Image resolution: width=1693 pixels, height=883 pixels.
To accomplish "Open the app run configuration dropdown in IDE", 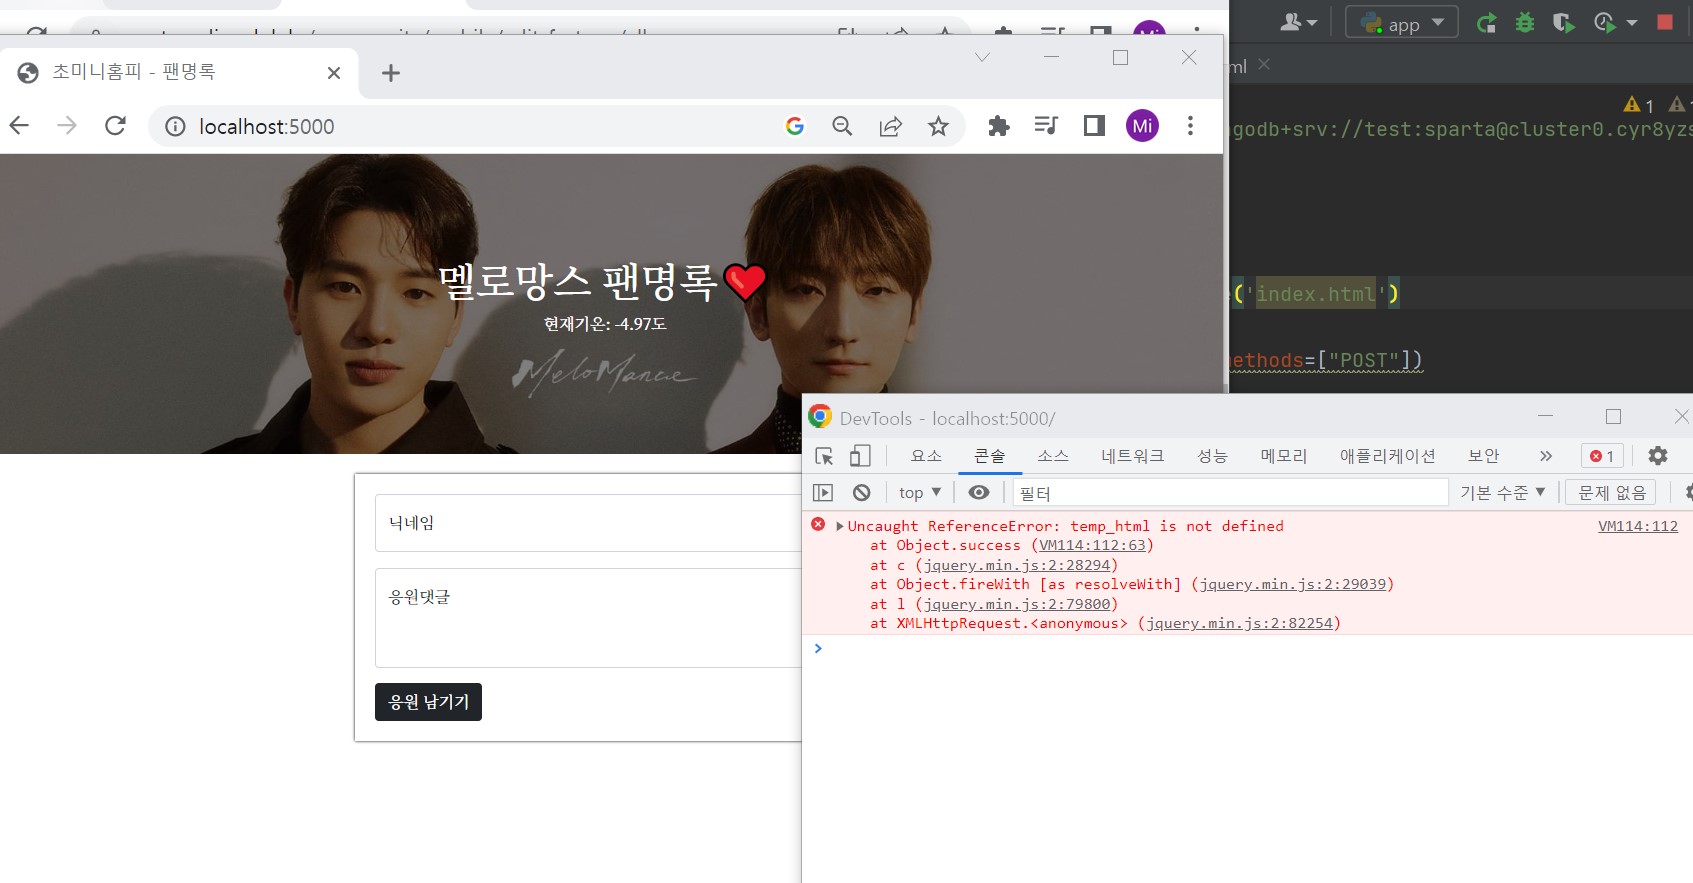I will [1402, 22].
